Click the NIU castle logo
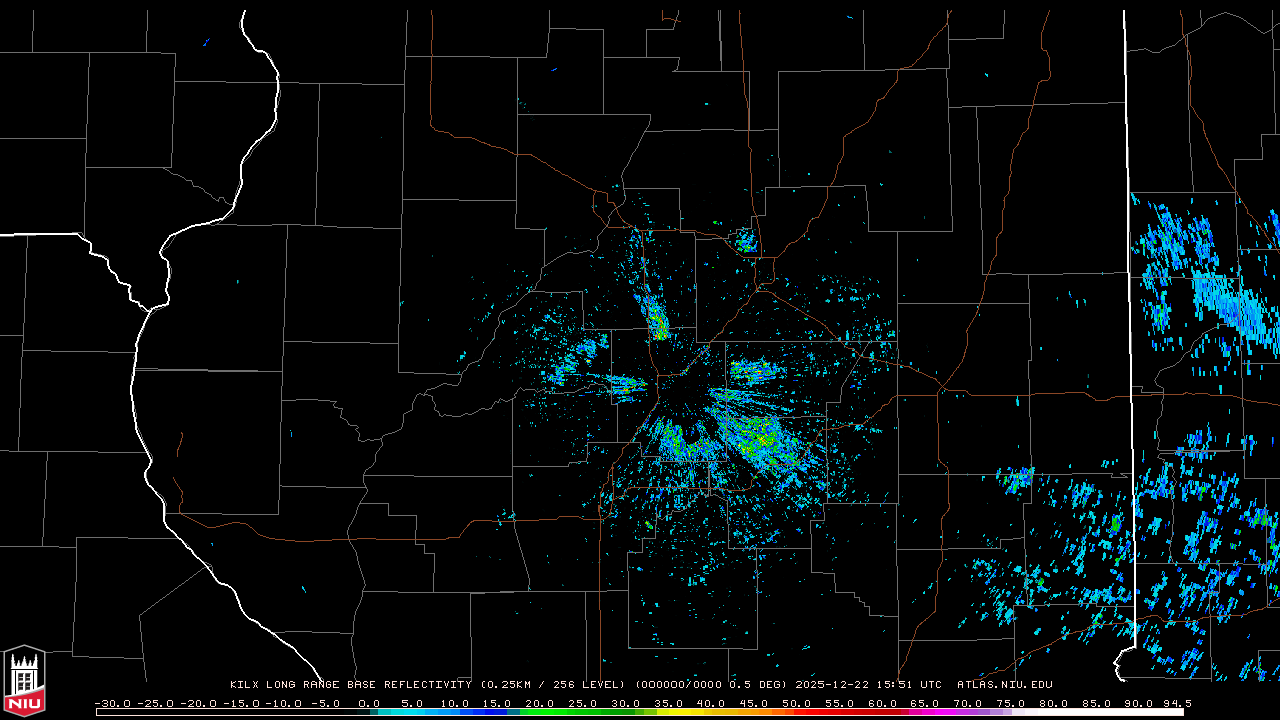This screenshot has width=1280, height=720. coord(24,682)
